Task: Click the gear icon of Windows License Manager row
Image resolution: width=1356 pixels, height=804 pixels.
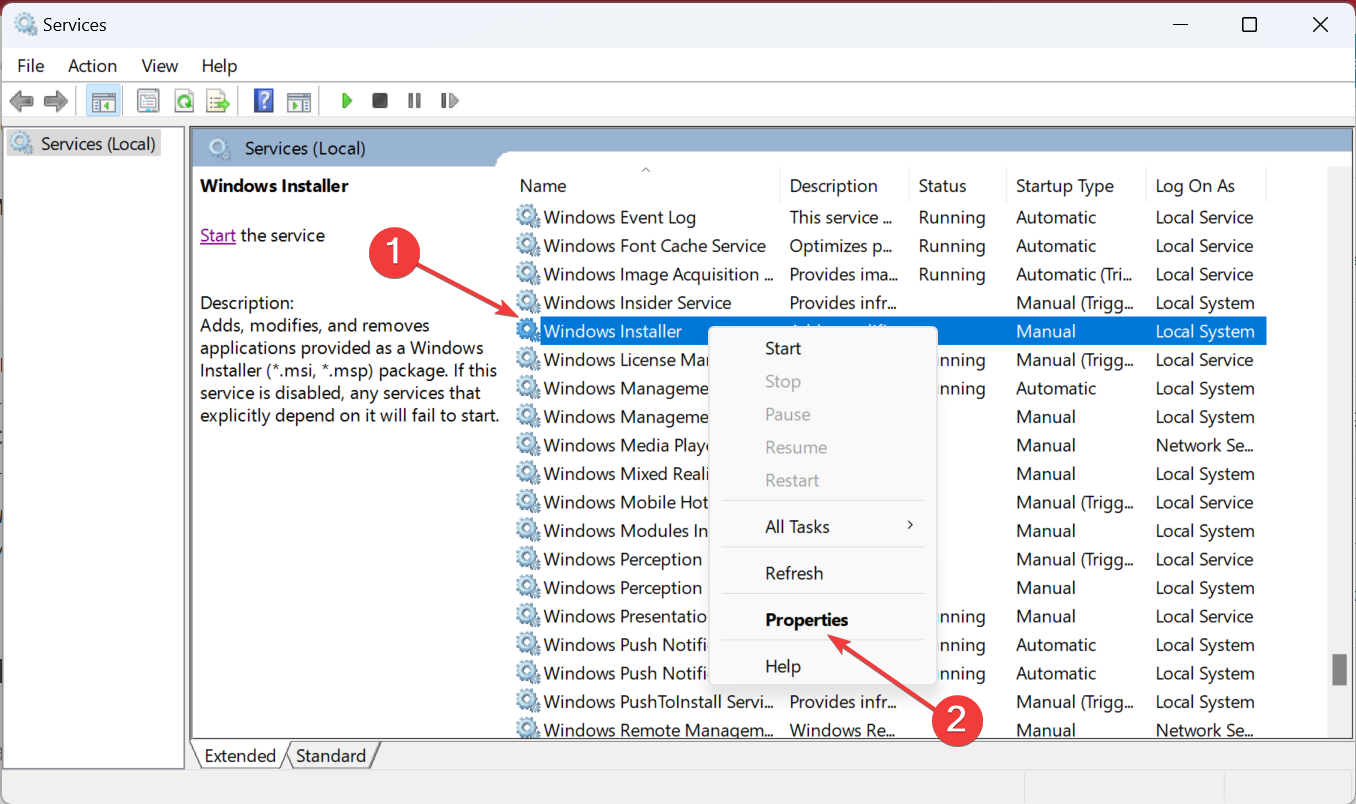Action: click(x=528, y=359)
